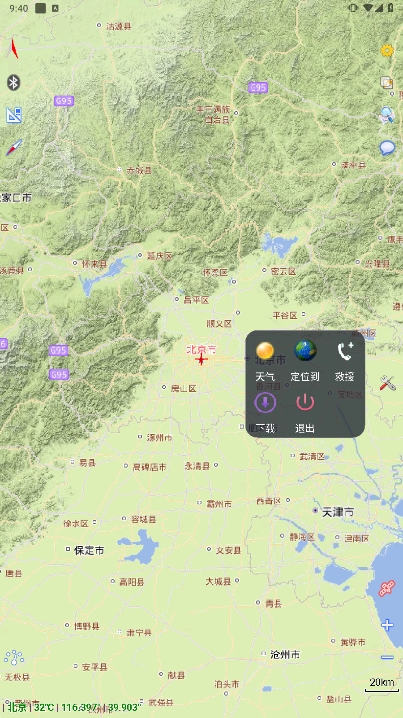Tap the 泊头市 label on map
Screen dimensions: 403x718
(227, 684)
